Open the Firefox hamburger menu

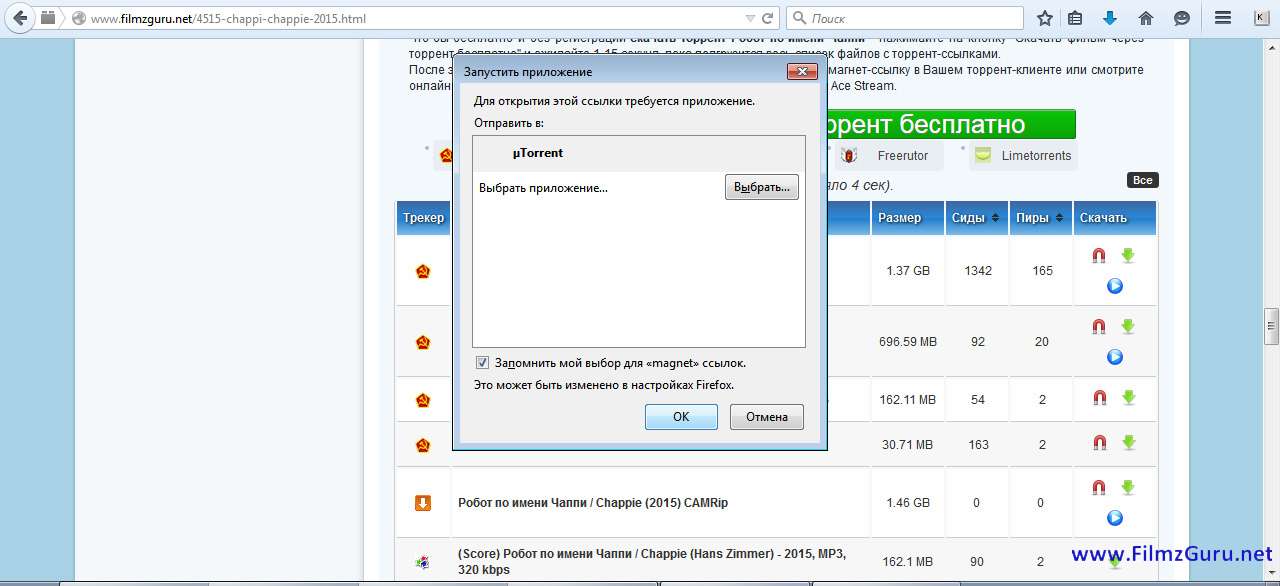(1222, 18)
